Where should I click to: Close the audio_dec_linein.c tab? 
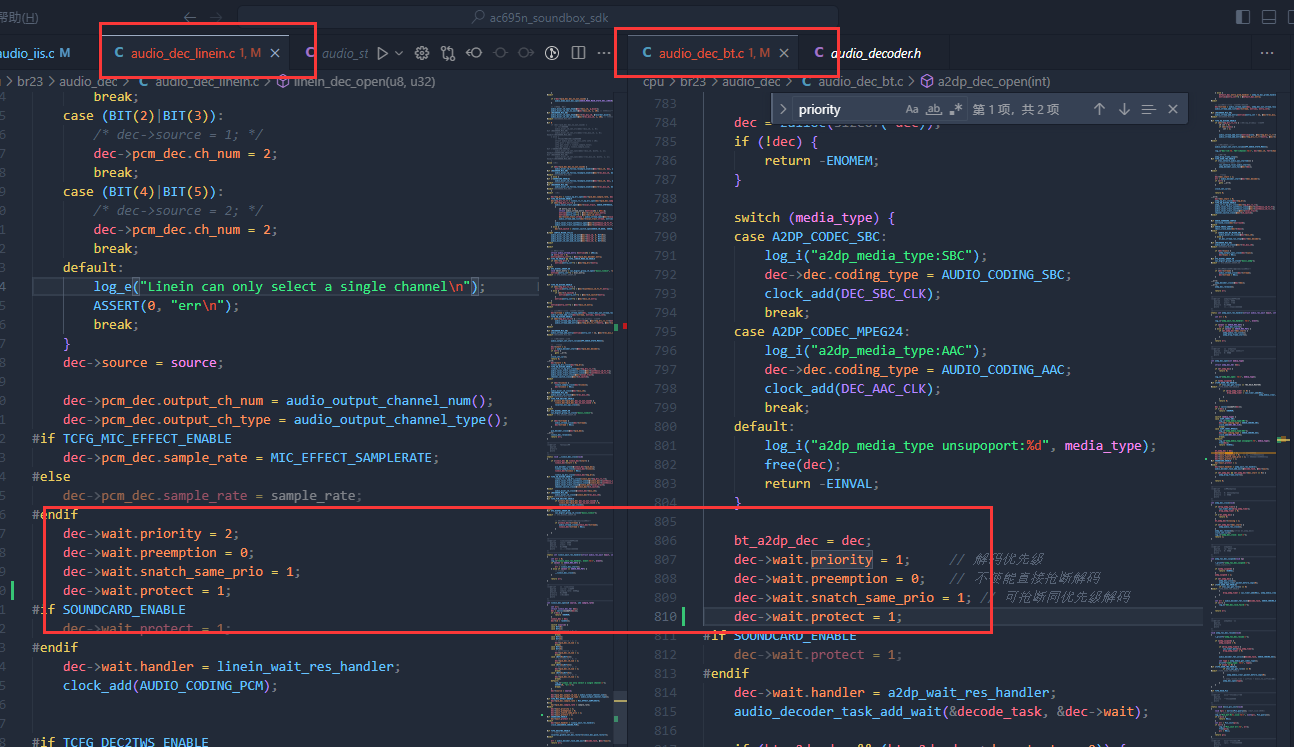pos(275,53)
